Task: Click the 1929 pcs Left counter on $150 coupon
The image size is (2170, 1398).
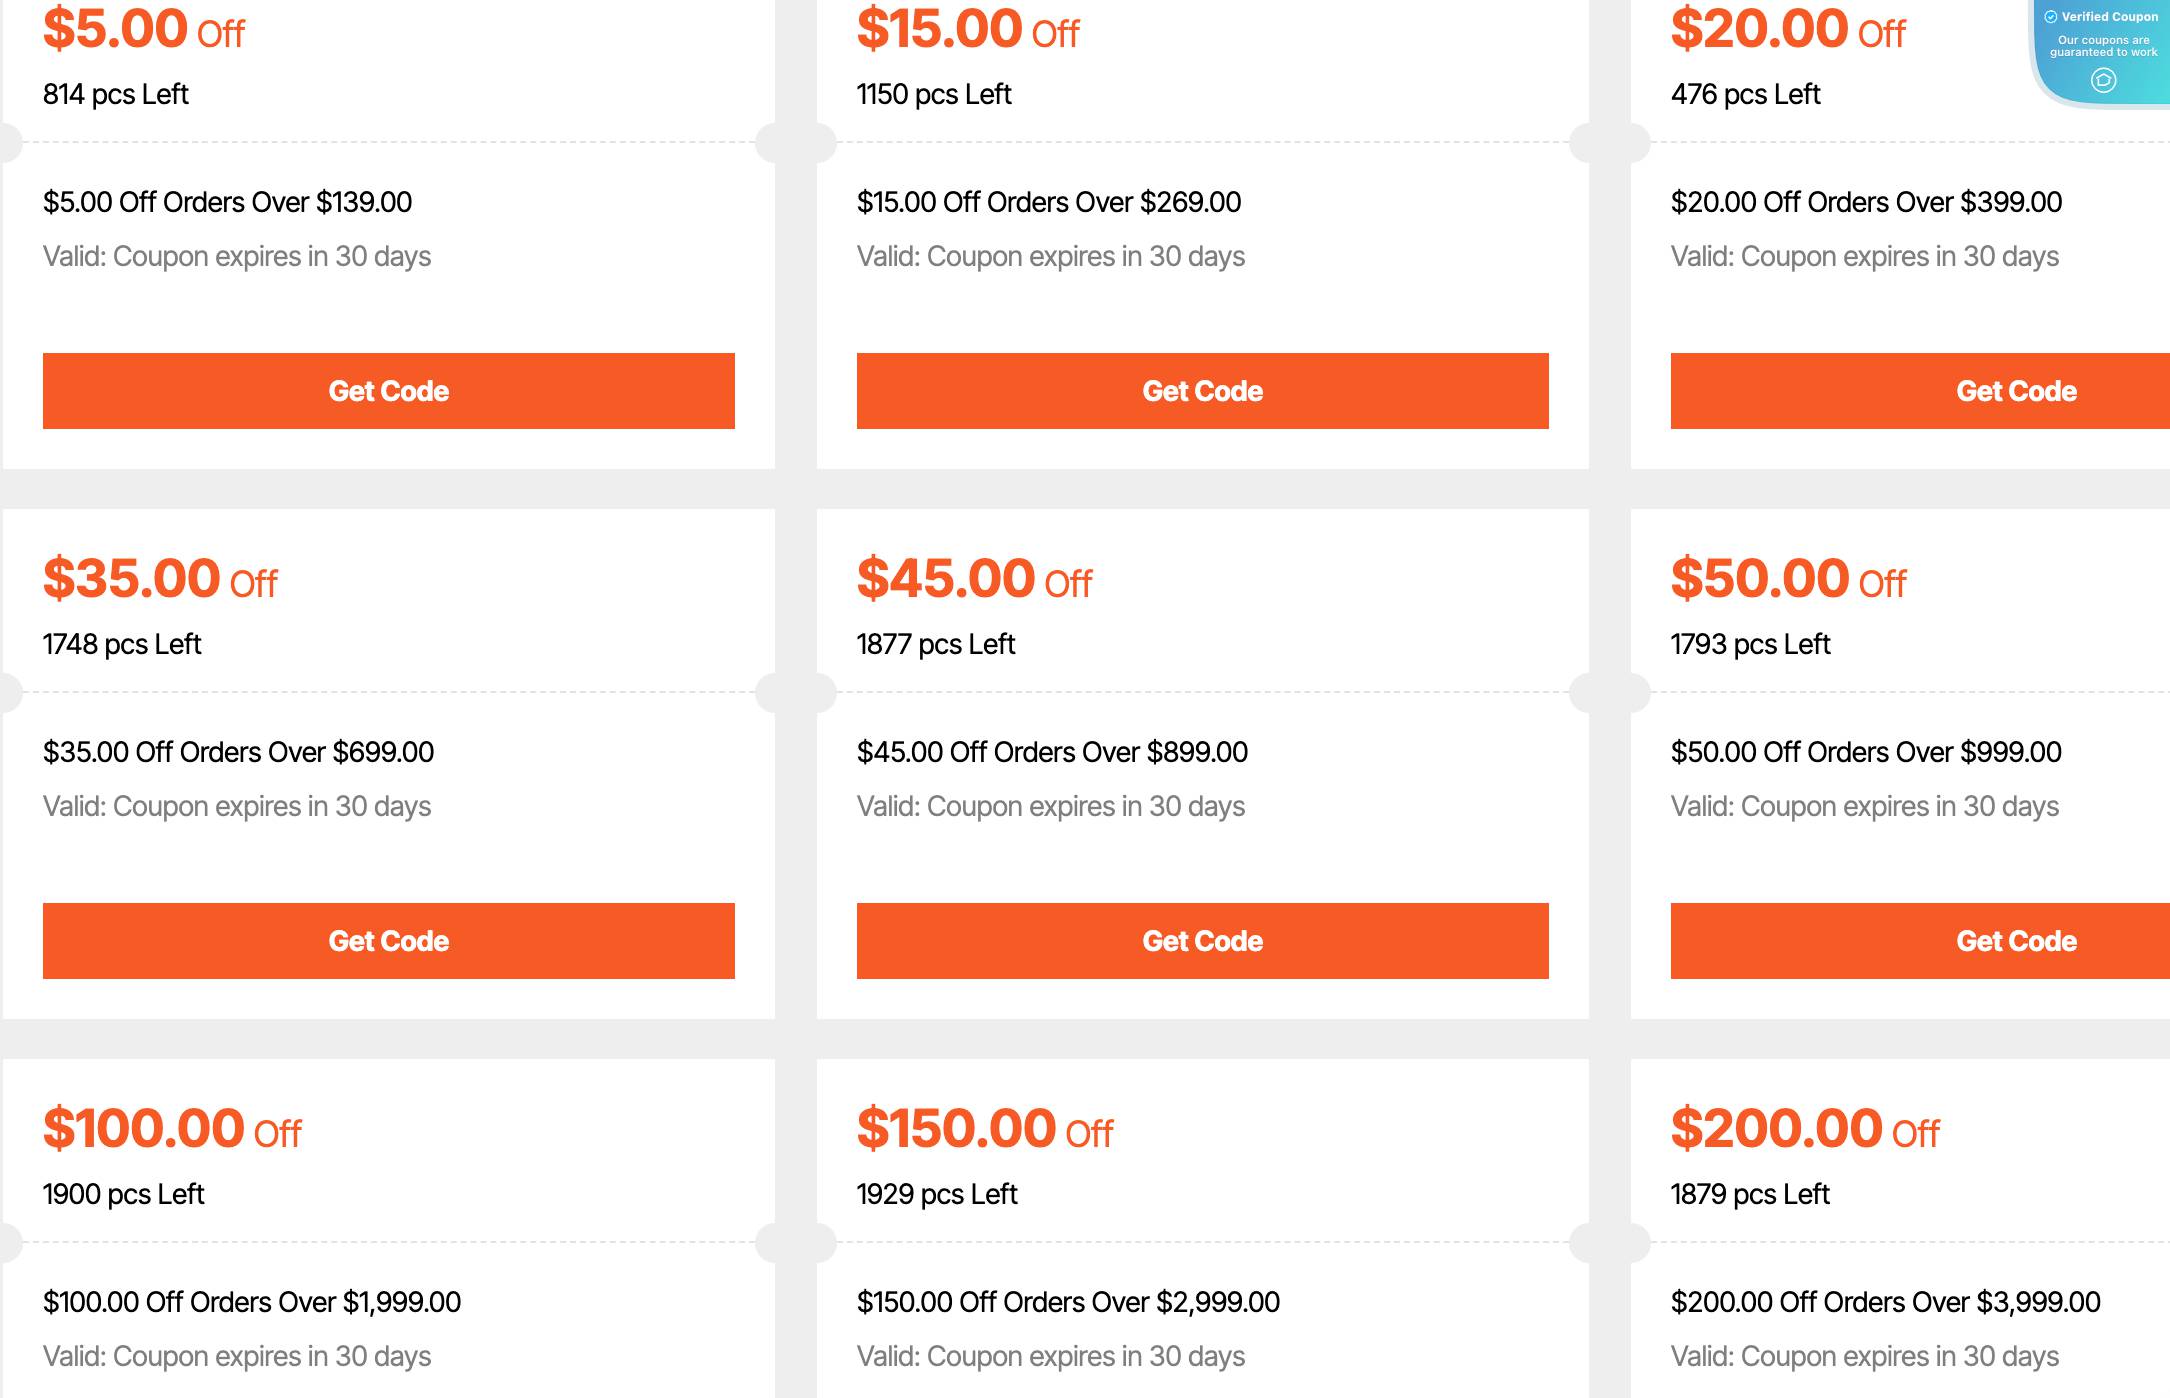Action: [x=936, y=1193]
